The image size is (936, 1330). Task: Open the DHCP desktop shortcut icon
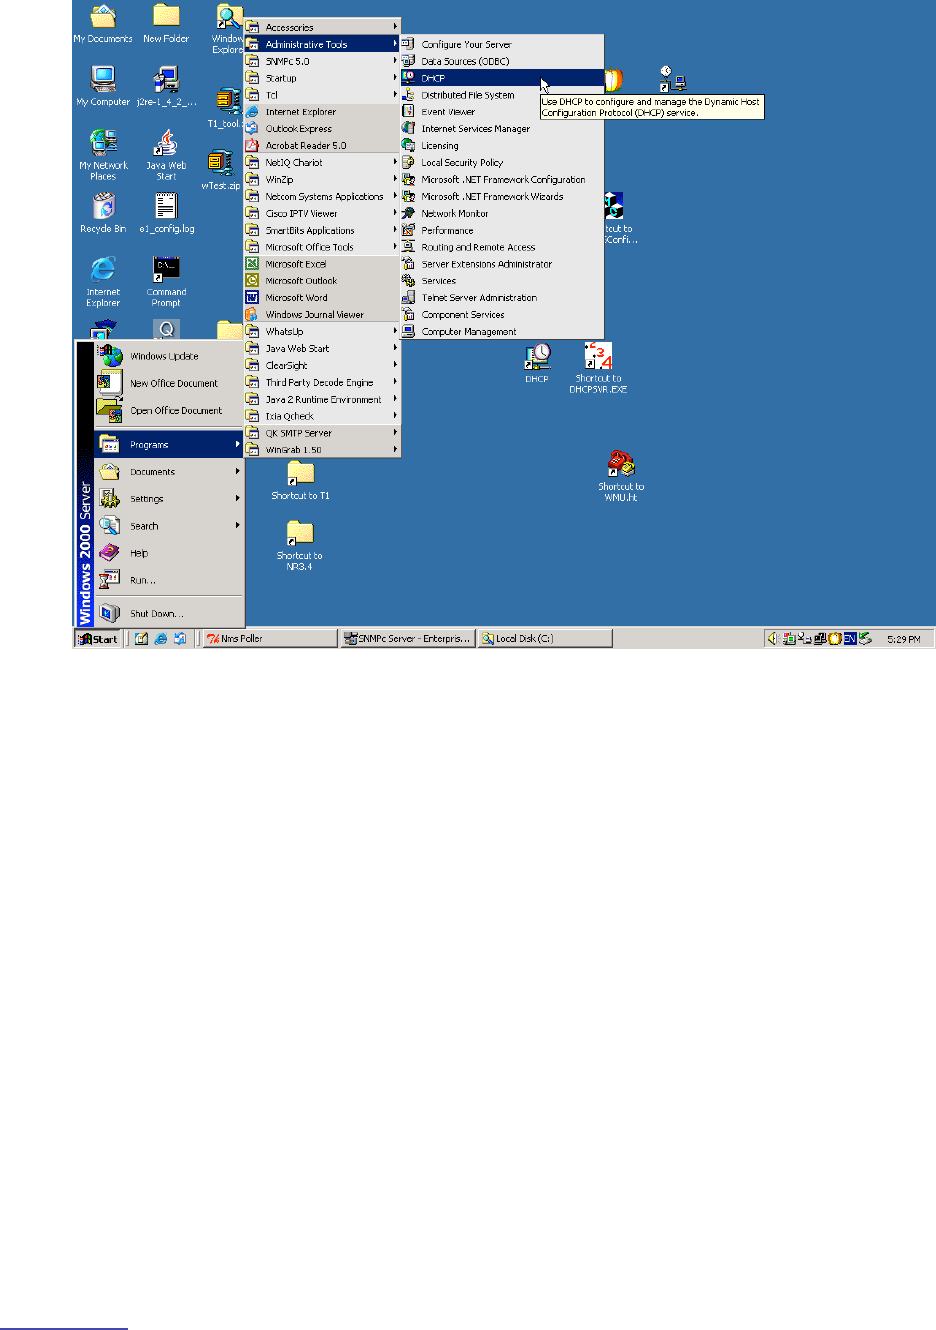537,364
